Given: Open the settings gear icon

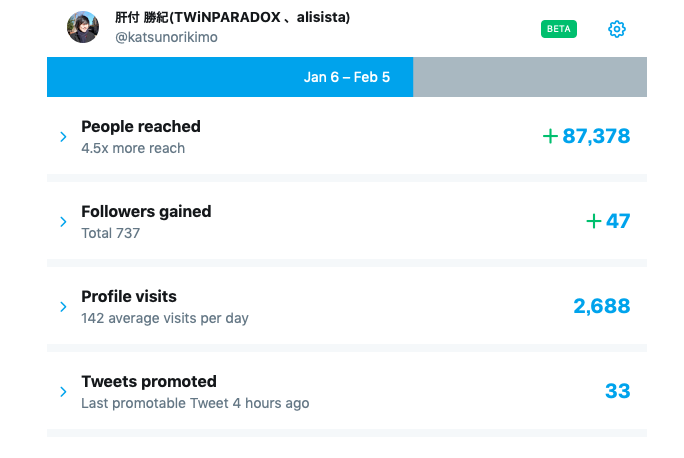Looking at the screenshot, I should point(617,29).
